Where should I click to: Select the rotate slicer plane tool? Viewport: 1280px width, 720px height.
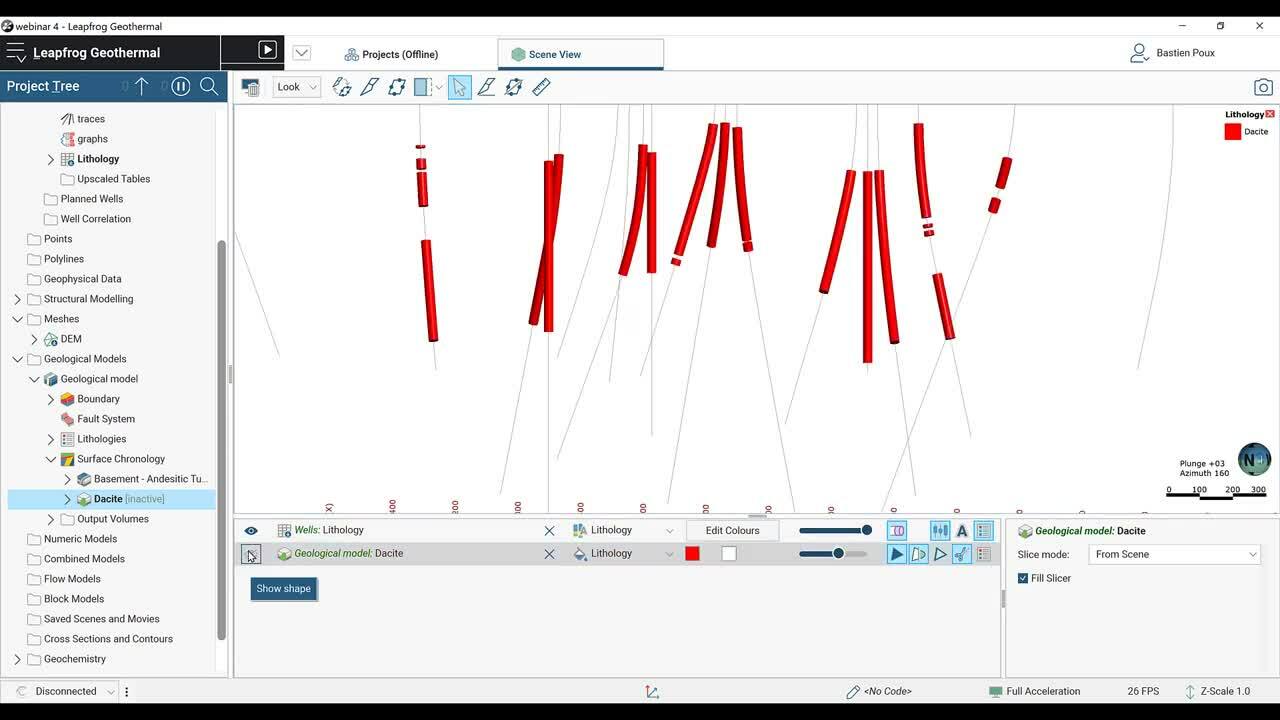(342, 87)
